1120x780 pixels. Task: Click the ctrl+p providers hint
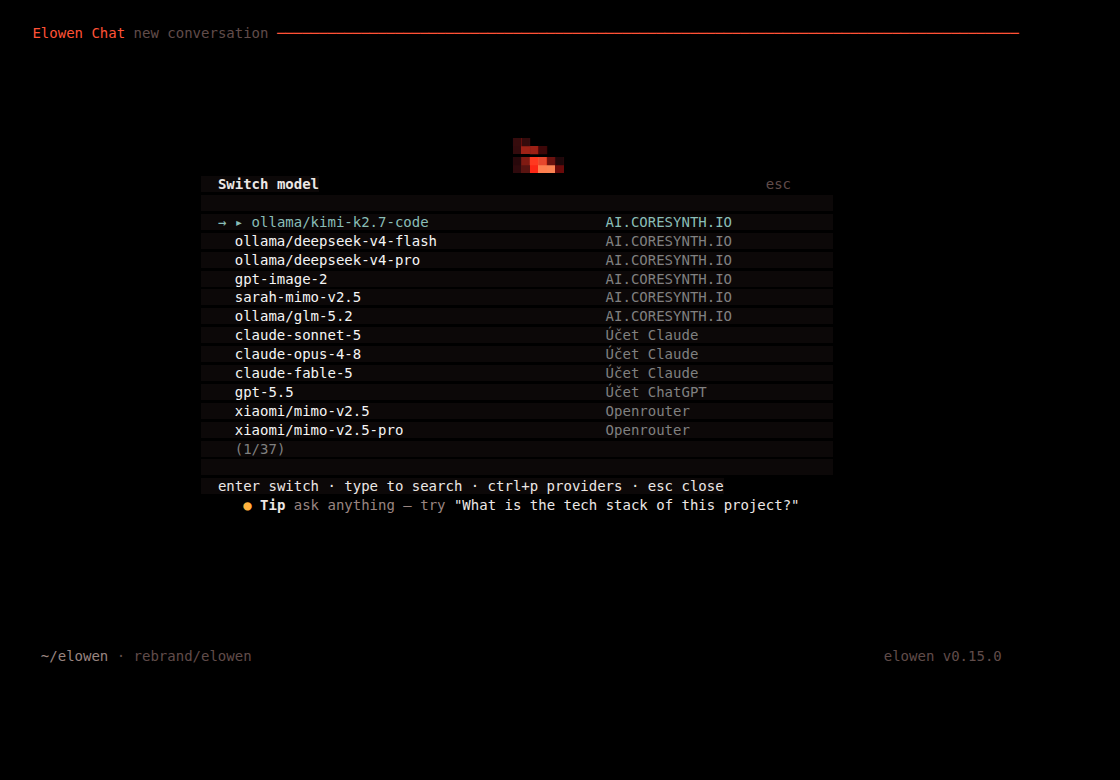(555, 486)
